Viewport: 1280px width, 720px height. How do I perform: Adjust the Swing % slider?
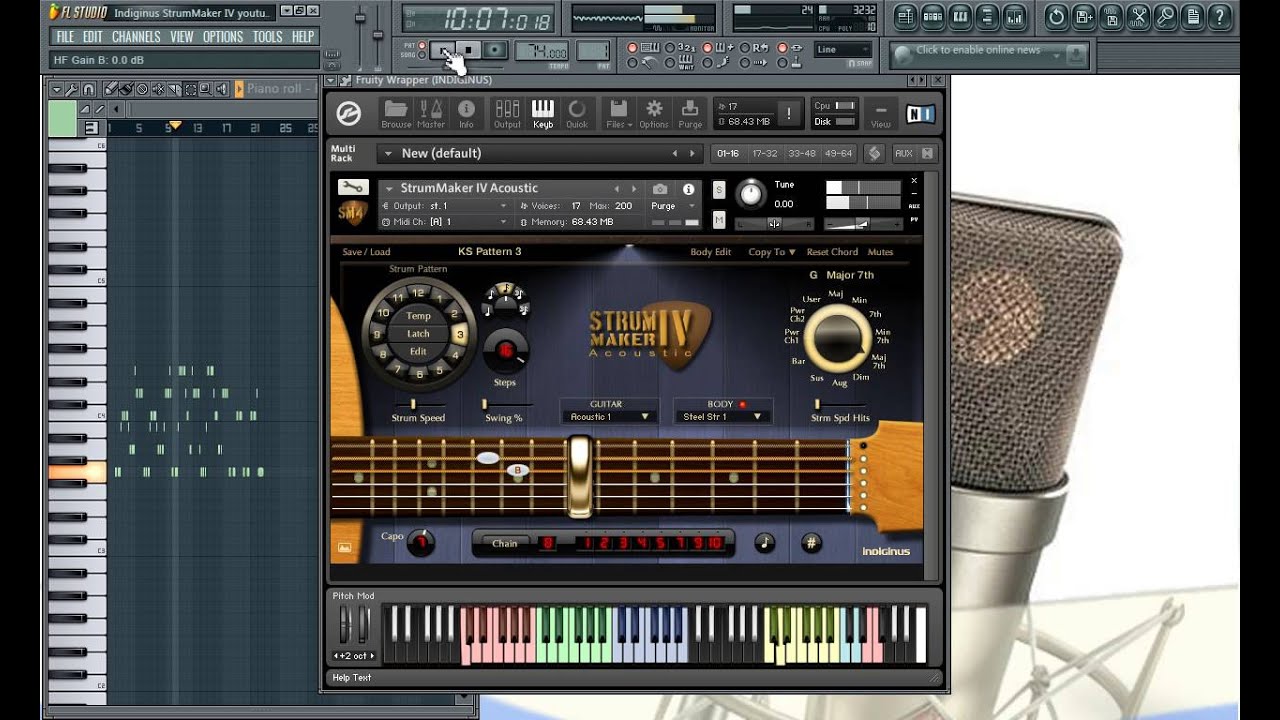[x=485, y=404]
